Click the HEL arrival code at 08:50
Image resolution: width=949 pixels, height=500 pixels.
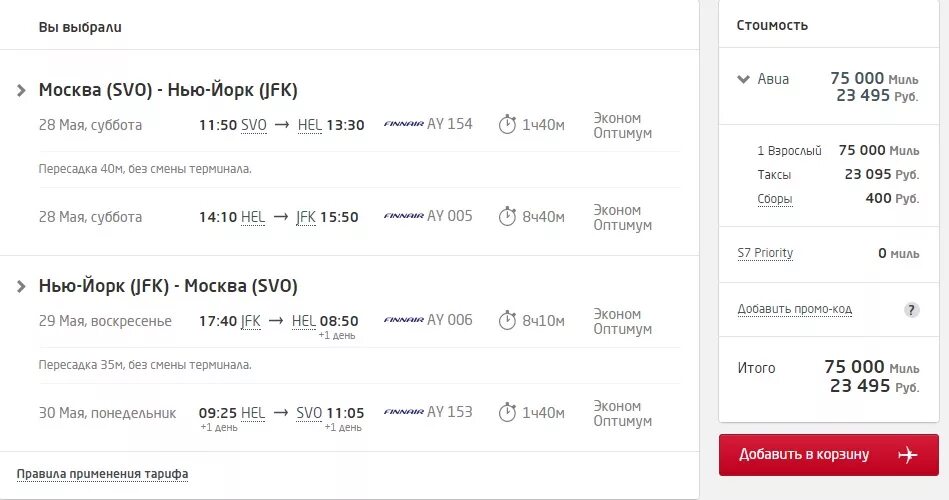(304, 321)
